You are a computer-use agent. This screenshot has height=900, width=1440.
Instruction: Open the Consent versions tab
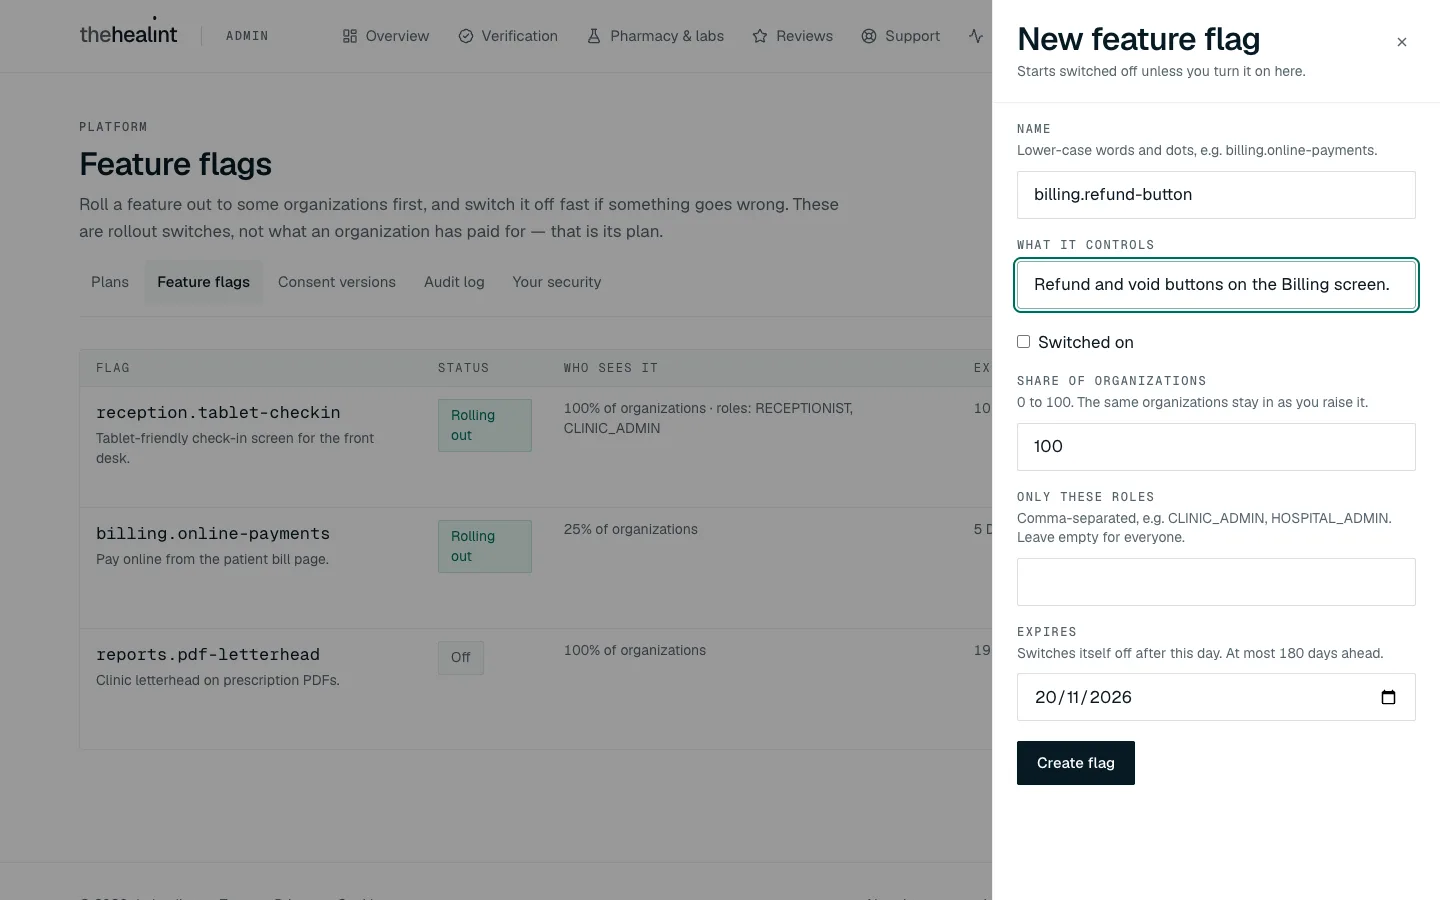pos(337,282)
